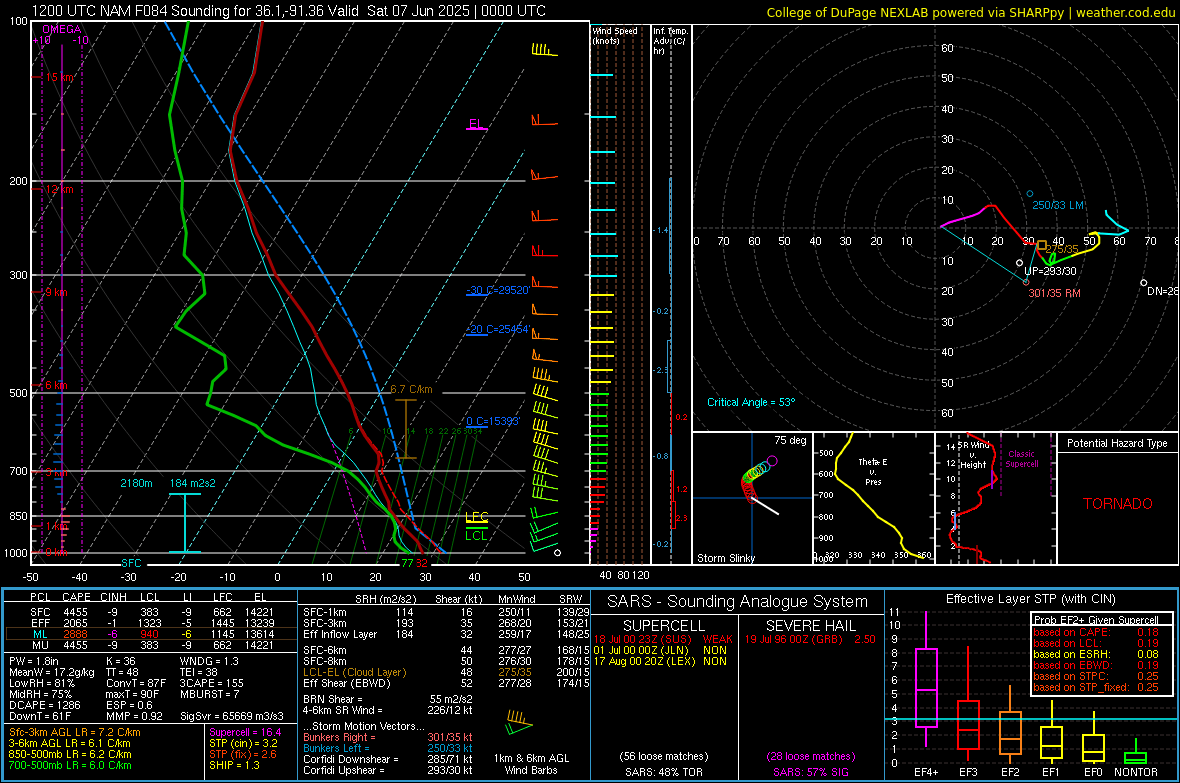Image resolution: width=1180 pixels, height=783 pixels.
Task: Select the highlighted ML parcel row
Action: [151, 634]
